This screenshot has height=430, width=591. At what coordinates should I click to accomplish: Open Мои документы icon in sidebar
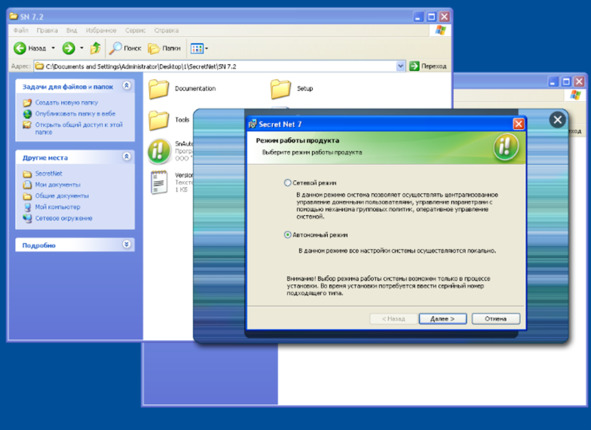27,185
